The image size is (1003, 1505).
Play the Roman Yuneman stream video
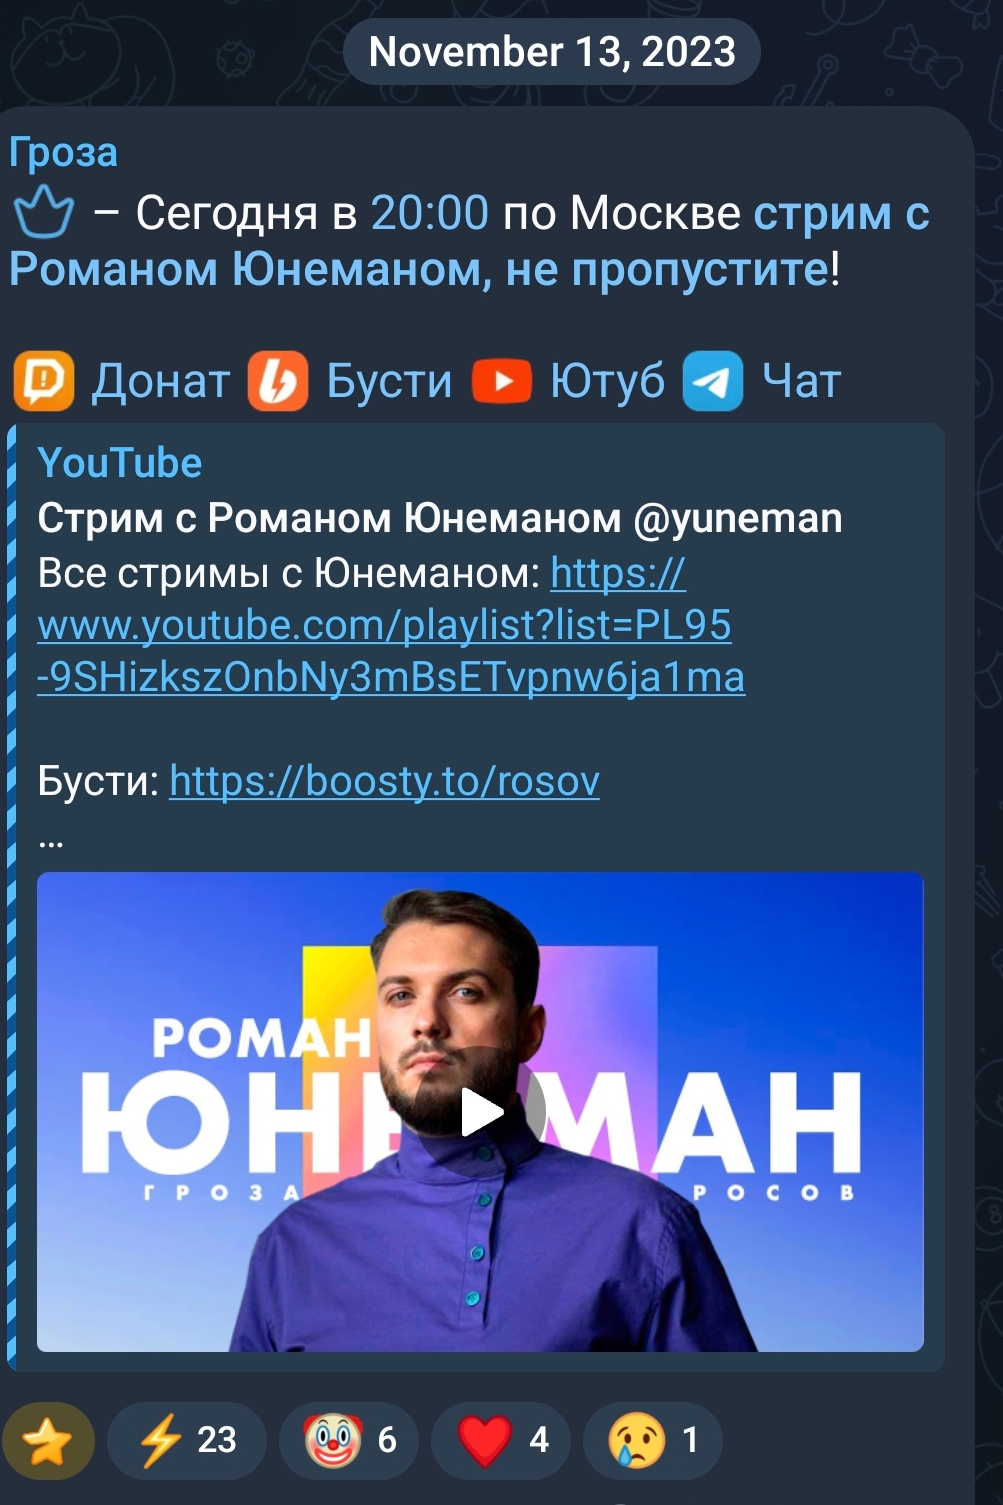pyautogui.click(x=481, y=1112)
